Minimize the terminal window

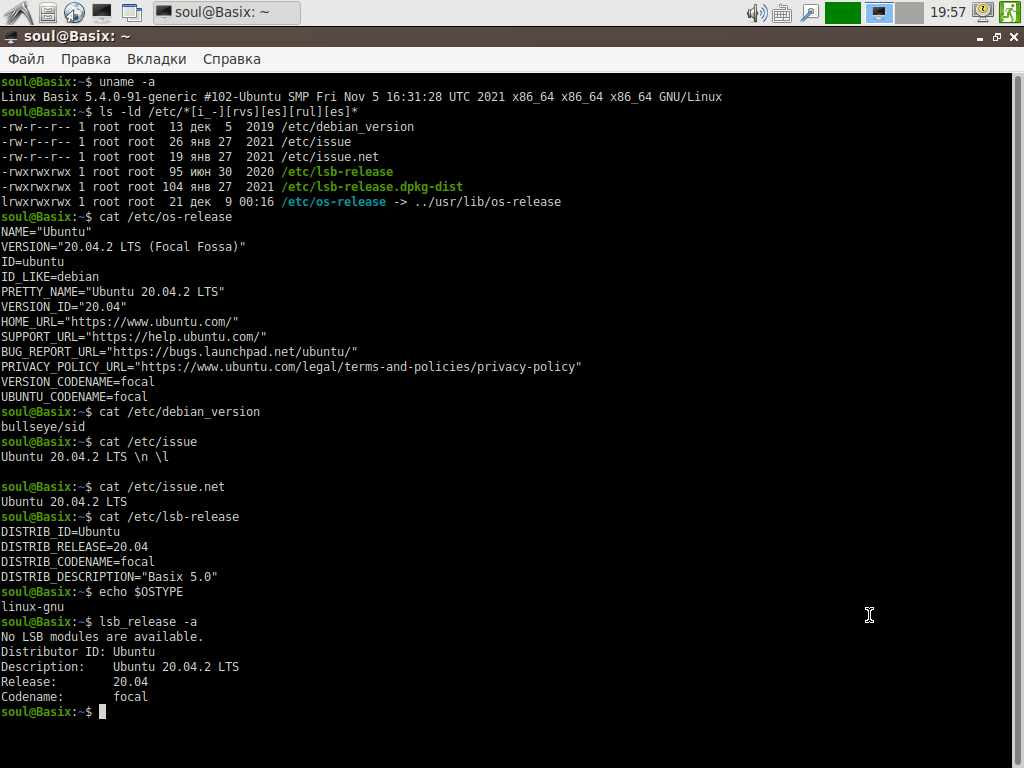coord(980,38)
